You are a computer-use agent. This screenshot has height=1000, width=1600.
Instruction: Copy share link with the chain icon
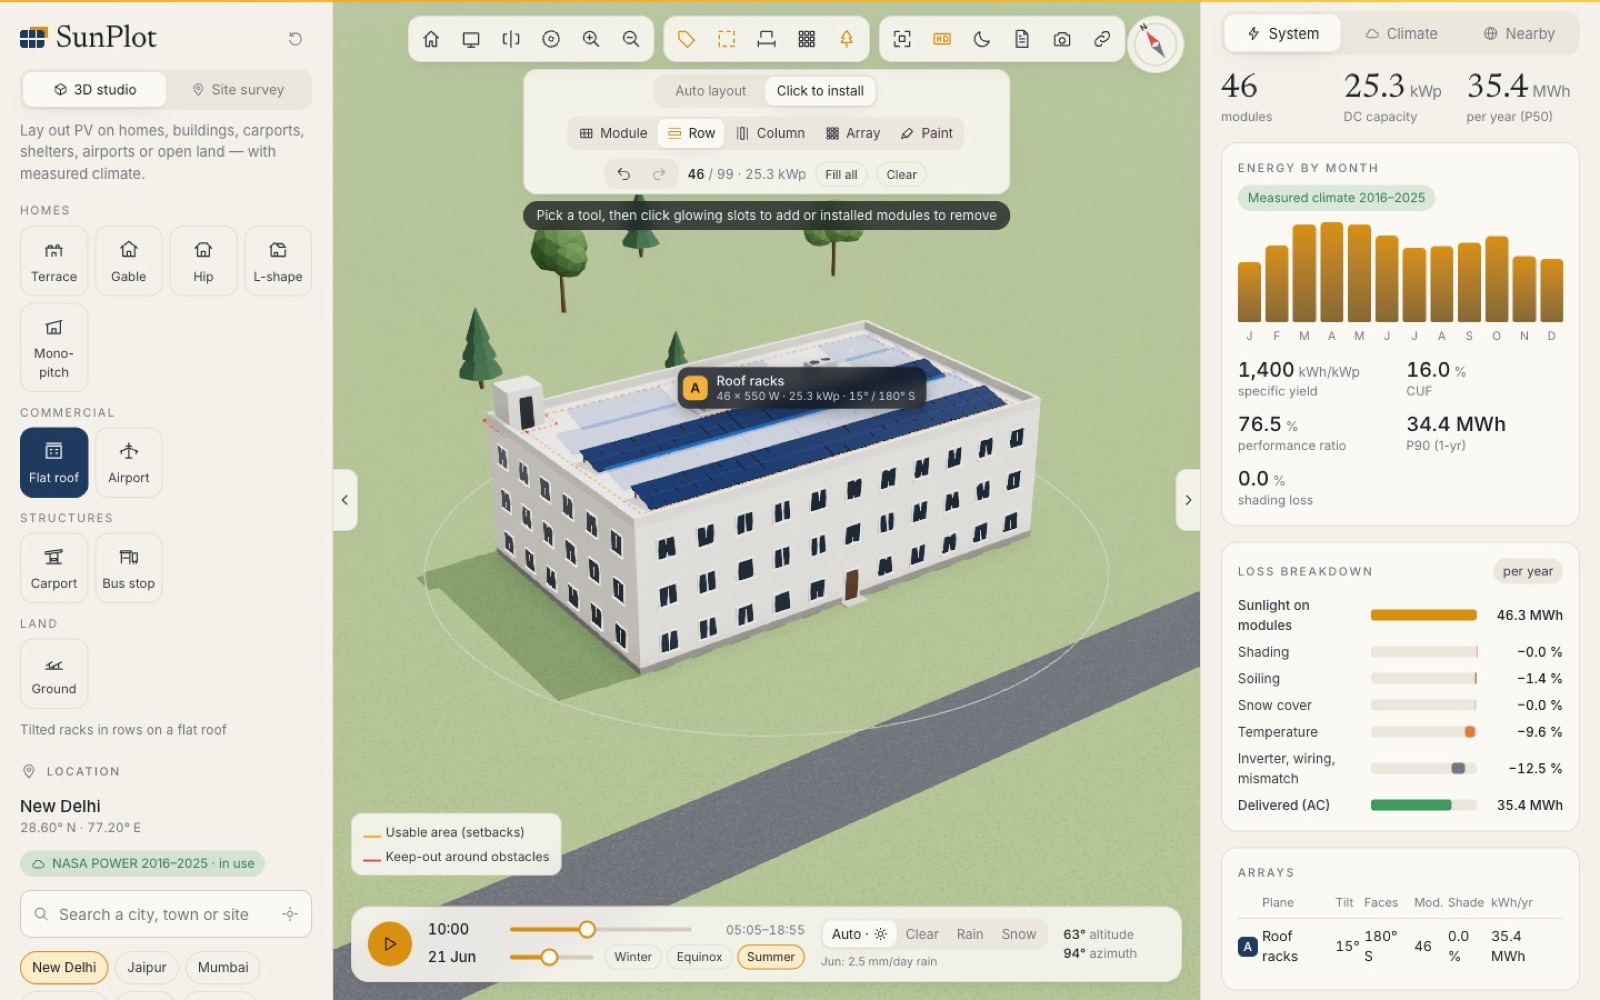point(1102,39)
